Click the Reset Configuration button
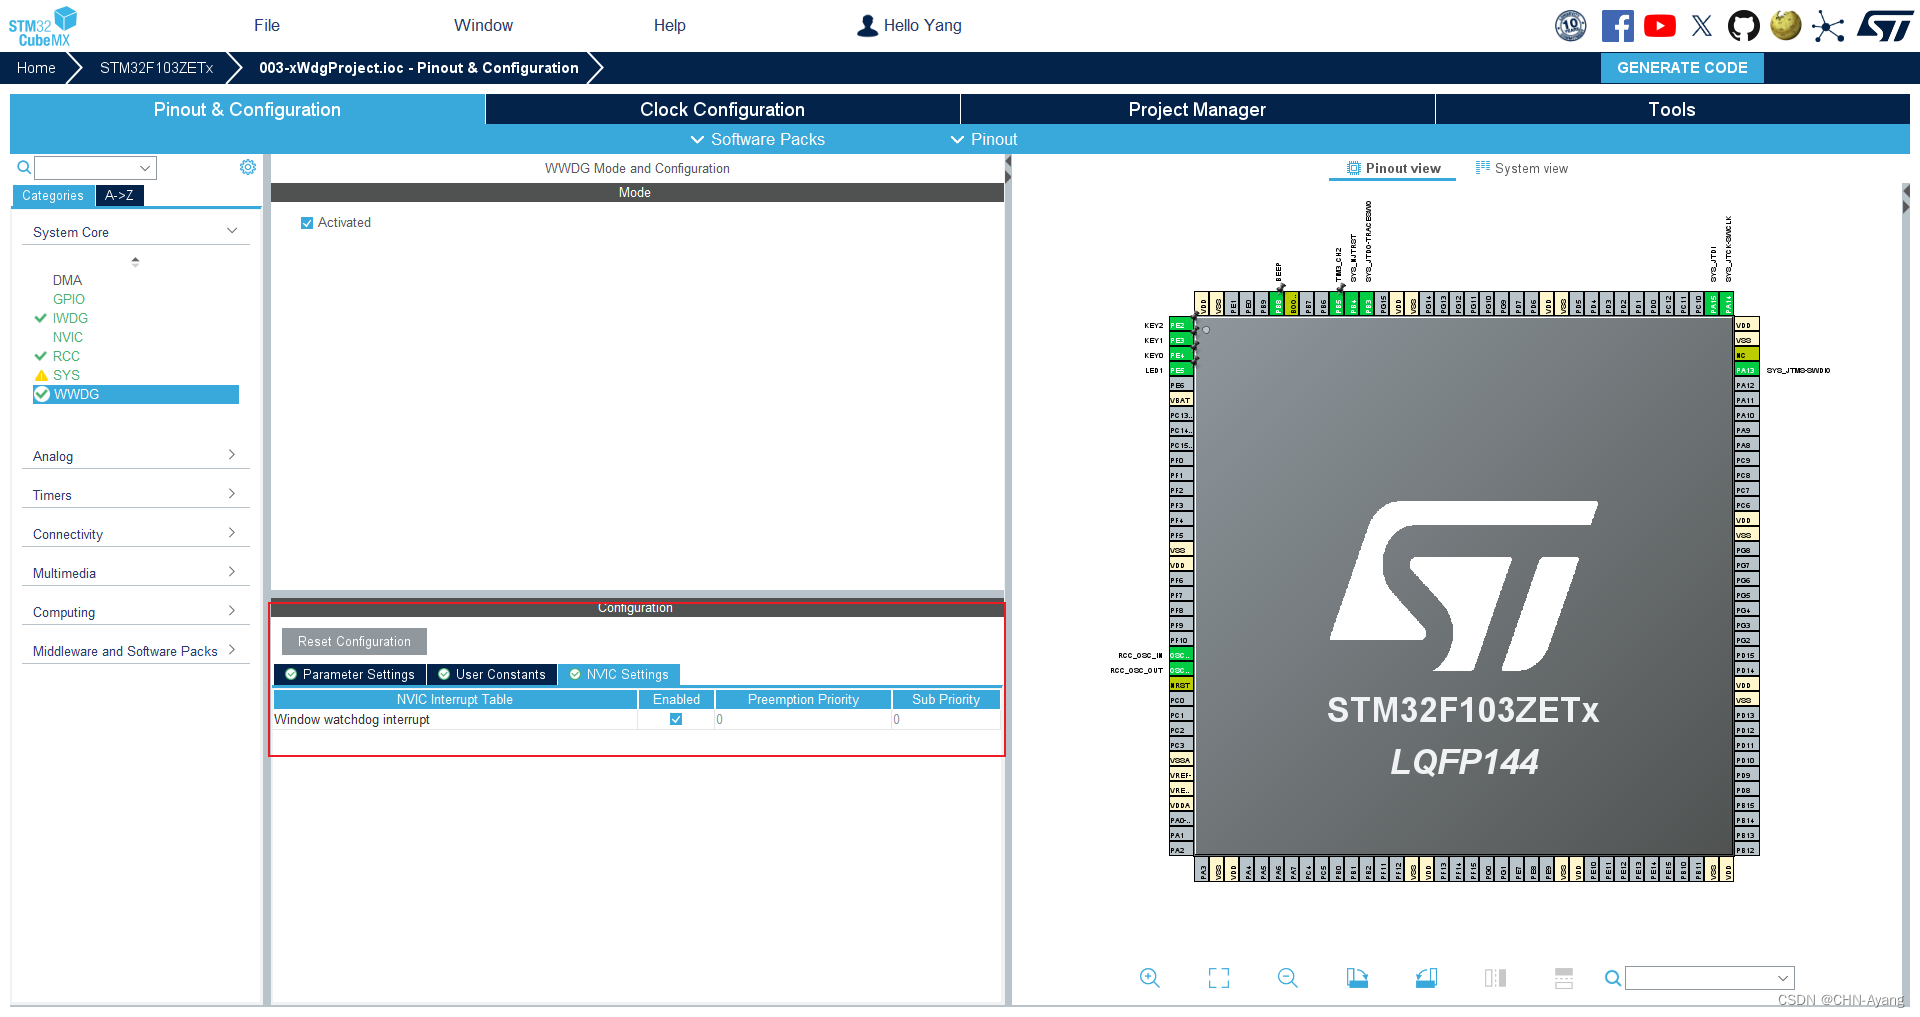Viewport: 1920px width, 1017px height. click(x=354, y=642)
